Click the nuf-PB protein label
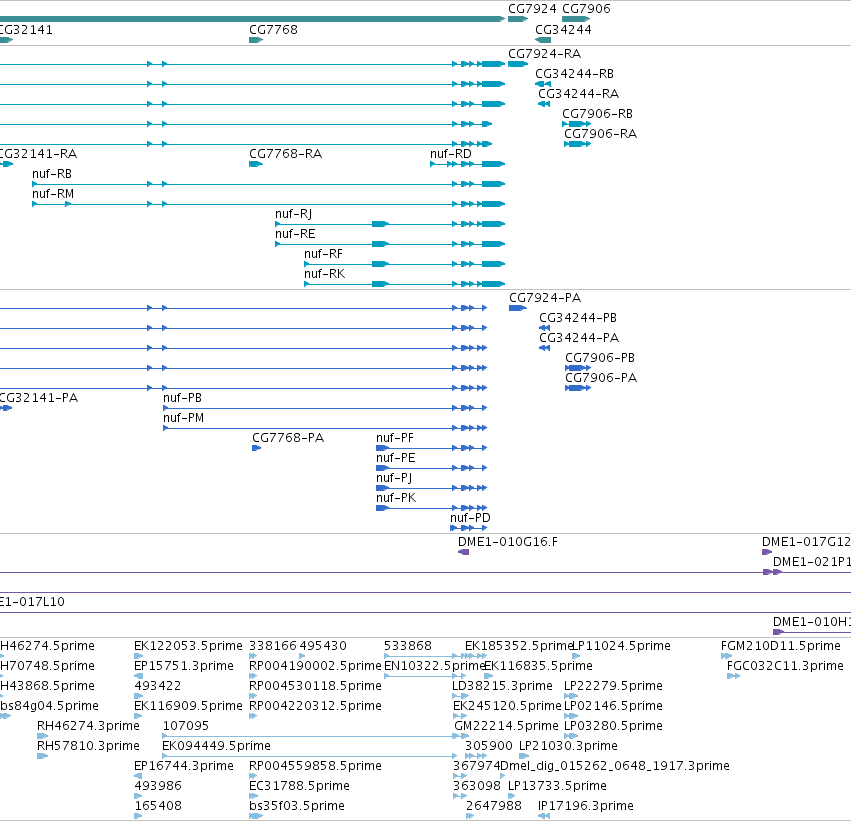This screenshot has height=821, width=851. click(x=182, y=398)
